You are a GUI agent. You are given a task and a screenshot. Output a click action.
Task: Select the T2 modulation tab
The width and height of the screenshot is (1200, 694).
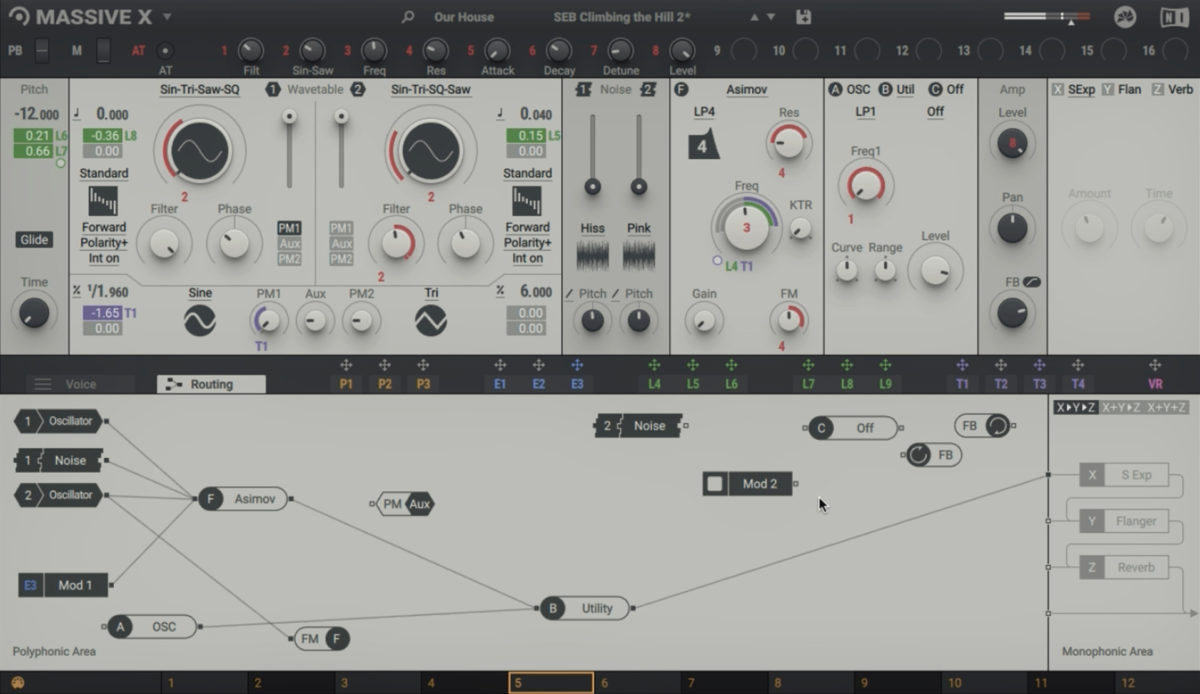pyautogui.click(x=1001, y=384)
